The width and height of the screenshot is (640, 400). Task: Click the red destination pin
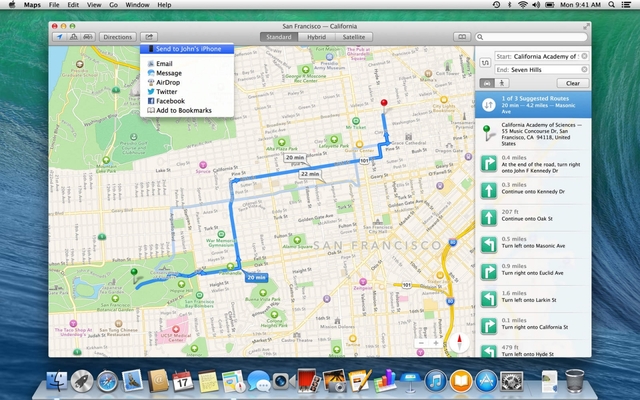pyautogui.click(x=385, y=103)
